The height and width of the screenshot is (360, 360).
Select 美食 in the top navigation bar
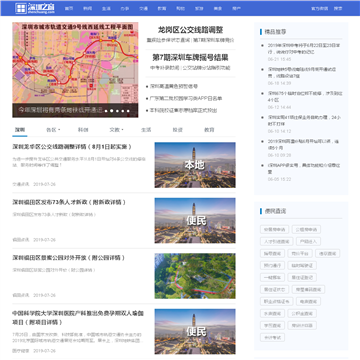[x=218, y=9]
